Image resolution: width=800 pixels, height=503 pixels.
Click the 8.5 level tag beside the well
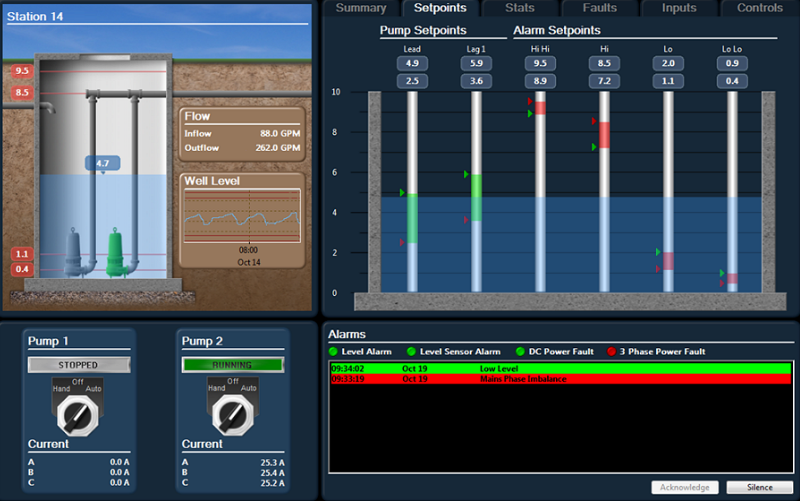22,92
